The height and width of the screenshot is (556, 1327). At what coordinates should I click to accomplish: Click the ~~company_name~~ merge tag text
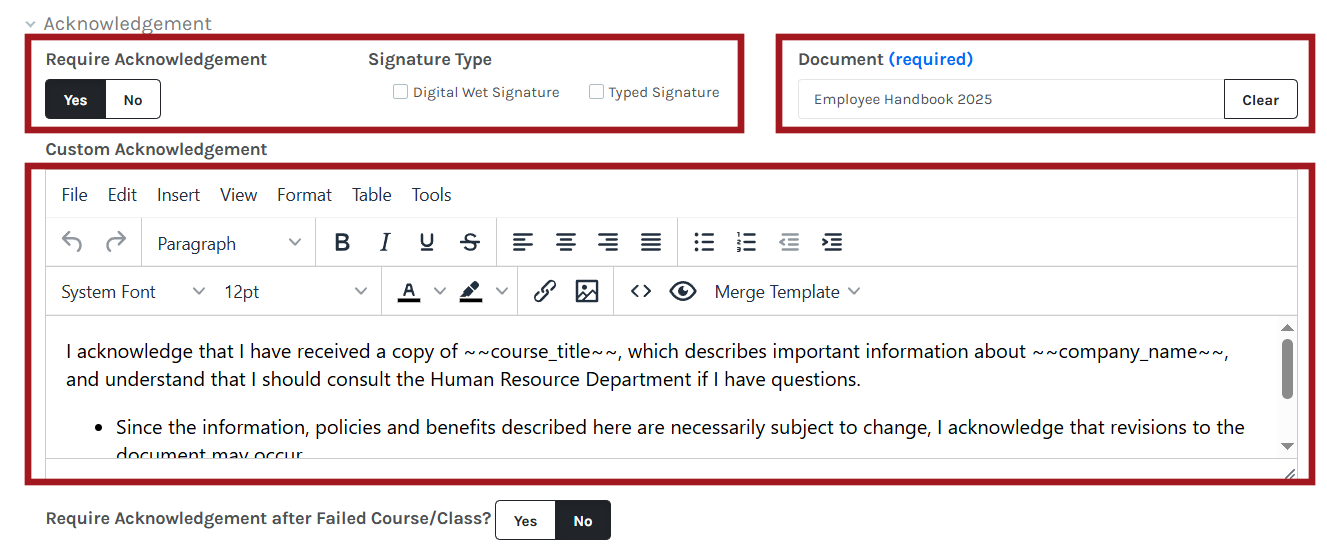[1129, 351]
